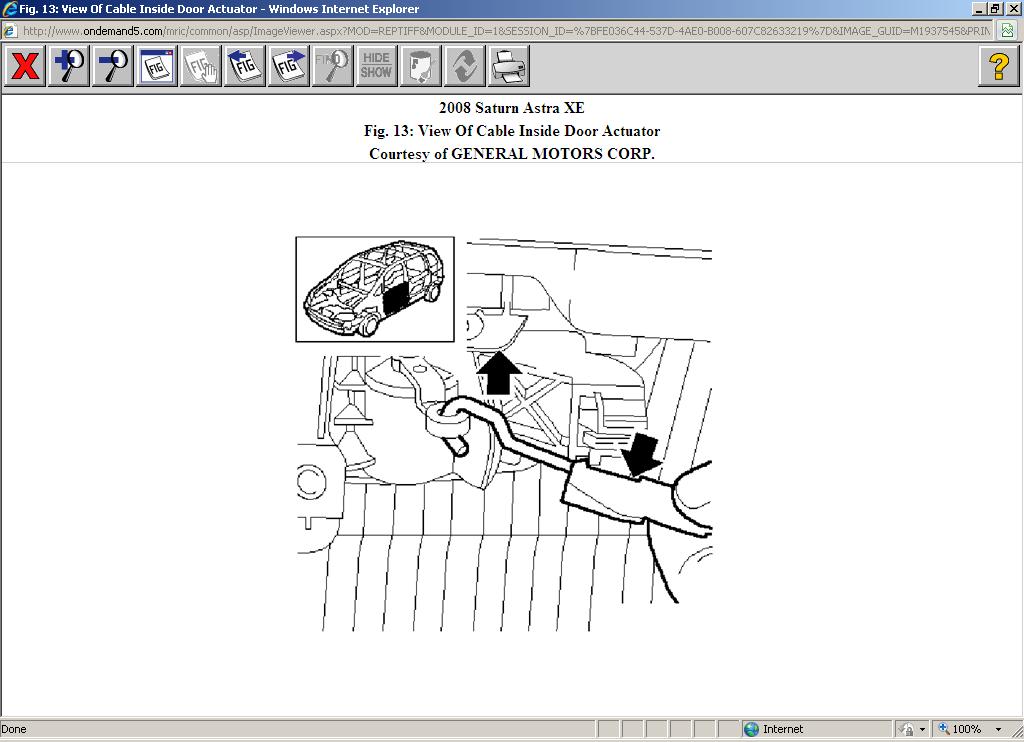Click the Internet Explorer title bar icon
This screenshot has height=742, width=1024.
8,8
